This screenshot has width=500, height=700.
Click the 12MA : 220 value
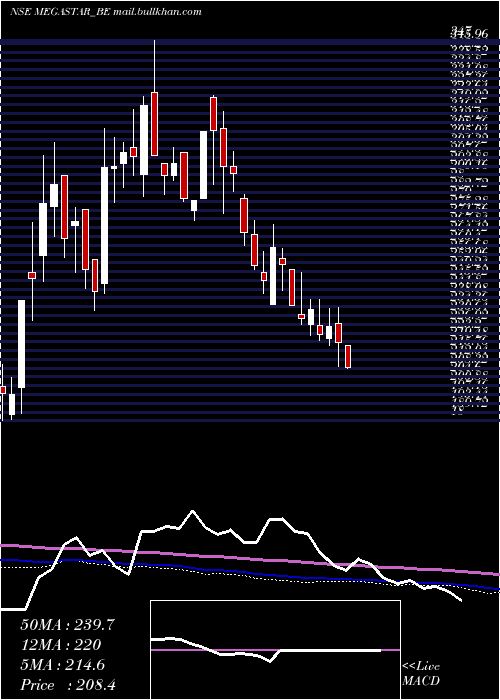pos(60,645)
